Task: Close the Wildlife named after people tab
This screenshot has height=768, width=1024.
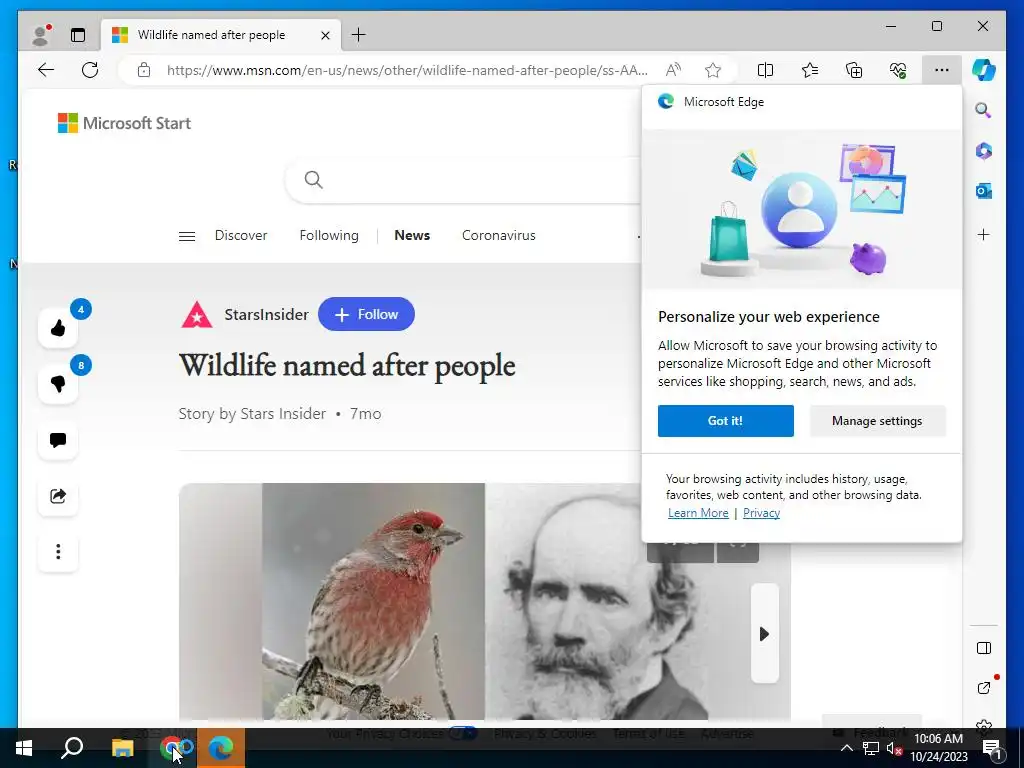Action: (x=325, y=35)
